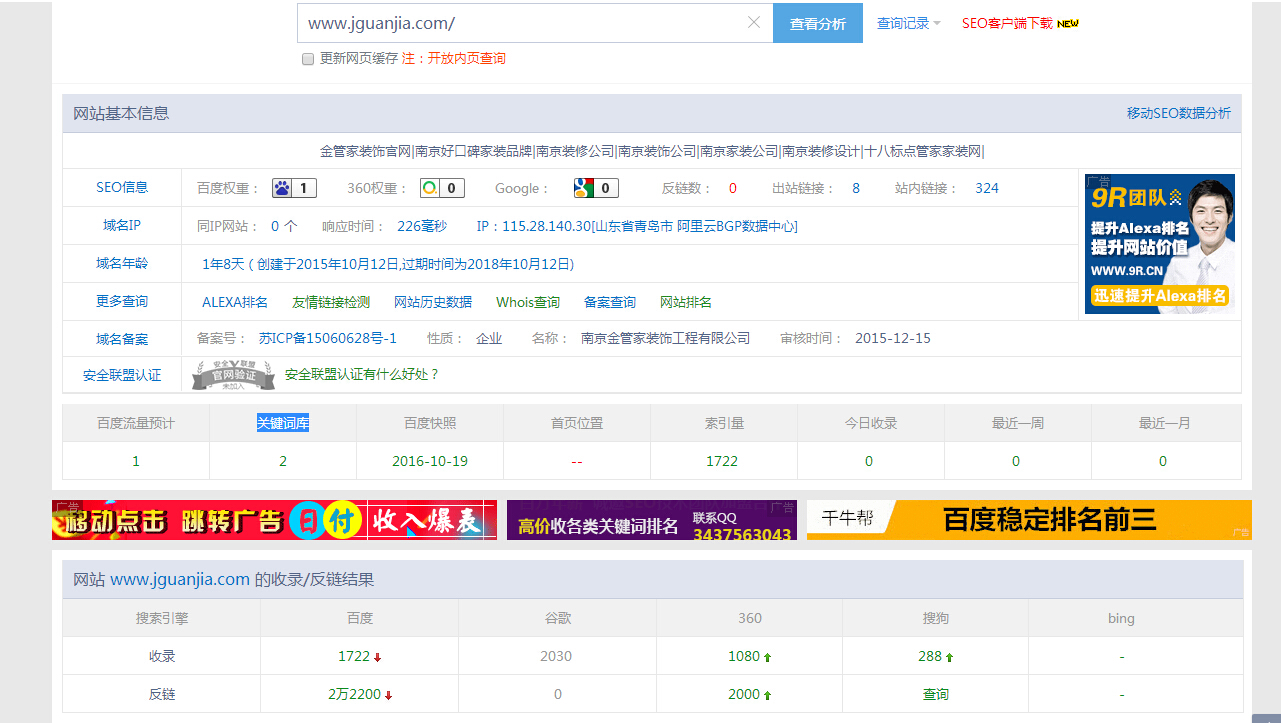Click the Google indexed count 2030
1281x723 pixels.
click(556, 656)
